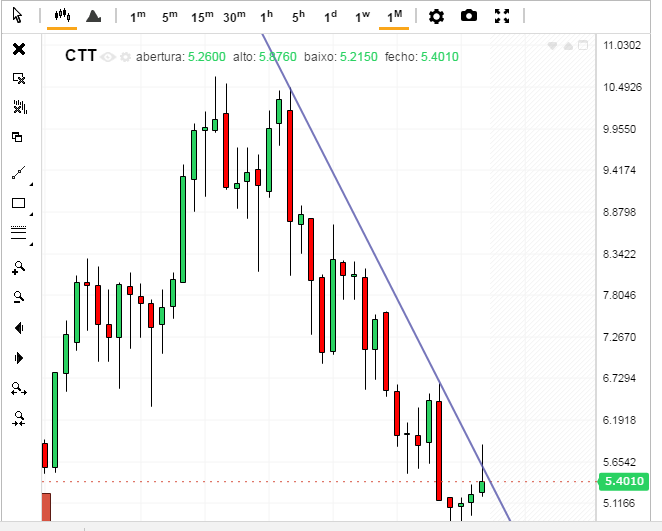
Task: Open horizontal lines tool variants triangle
Action: pos(31,244)
